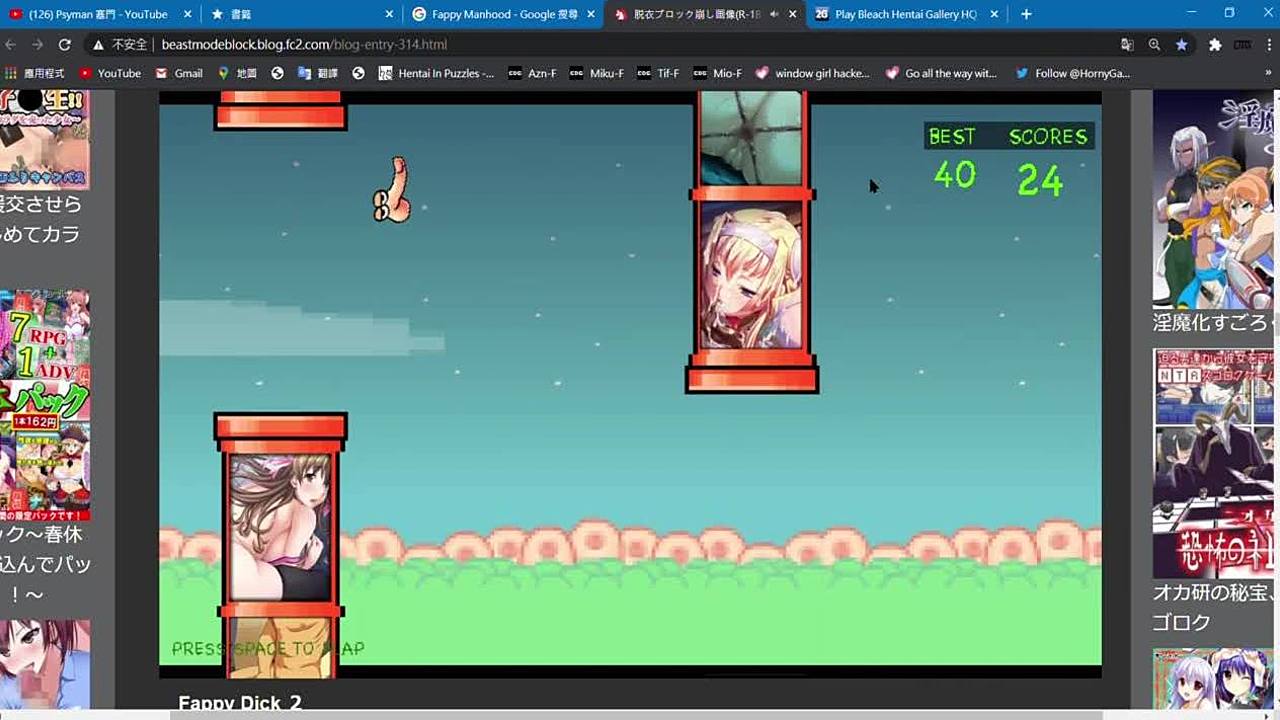Screen dimensions: 1280x720
Task: Open the Twitter Follow bookmark
Action: (1072, 73)
